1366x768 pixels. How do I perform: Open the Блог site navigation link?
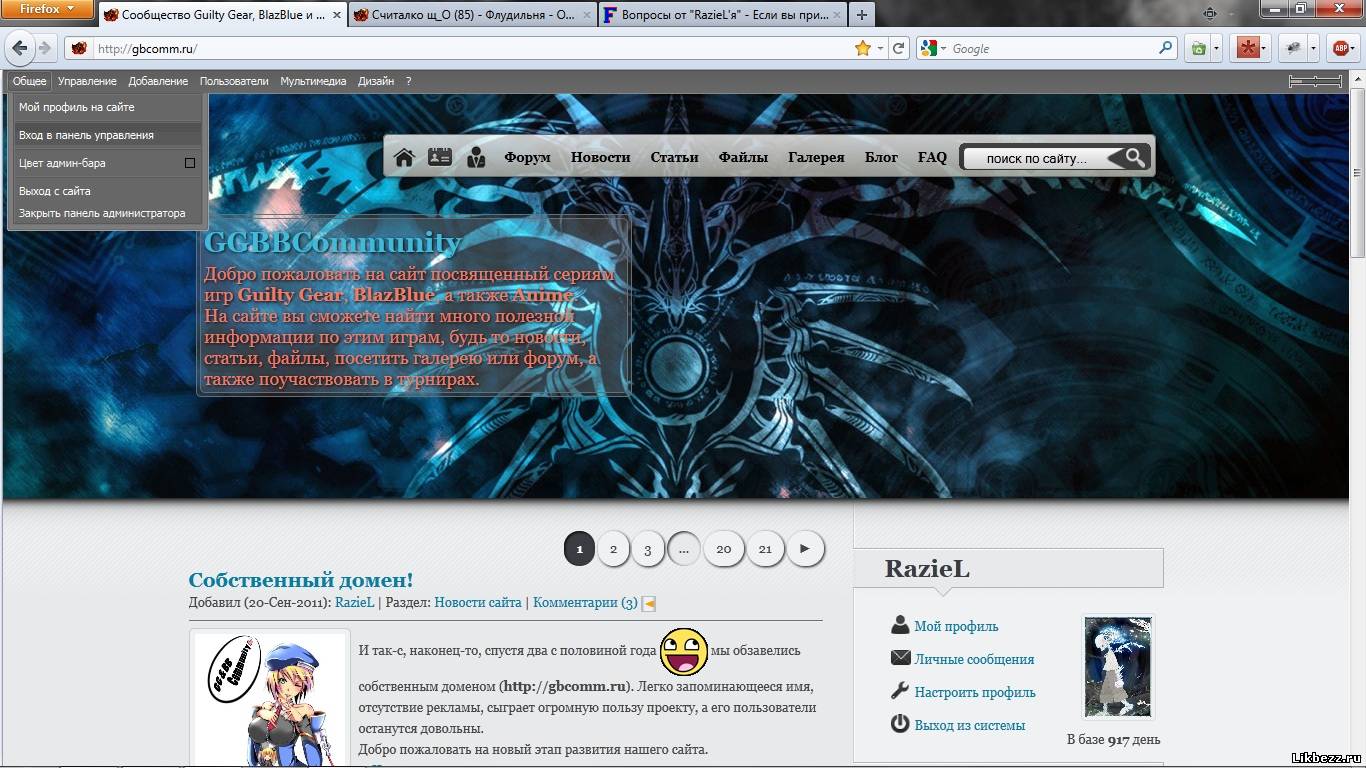881,157
